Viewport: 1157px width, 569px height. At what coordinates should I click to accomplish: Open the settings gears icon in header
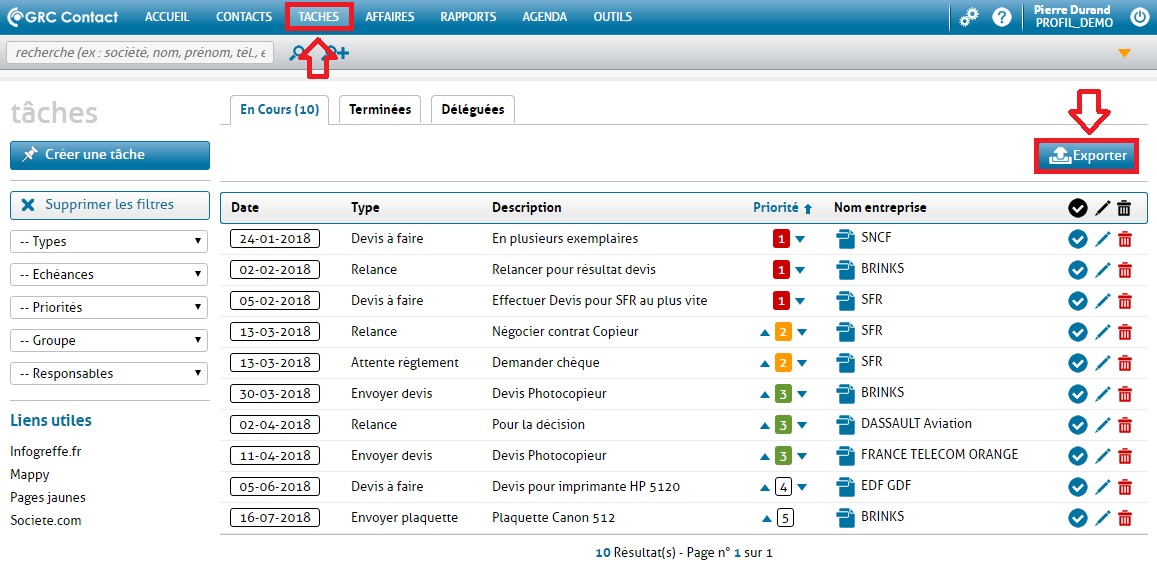(x=968, y=17)
